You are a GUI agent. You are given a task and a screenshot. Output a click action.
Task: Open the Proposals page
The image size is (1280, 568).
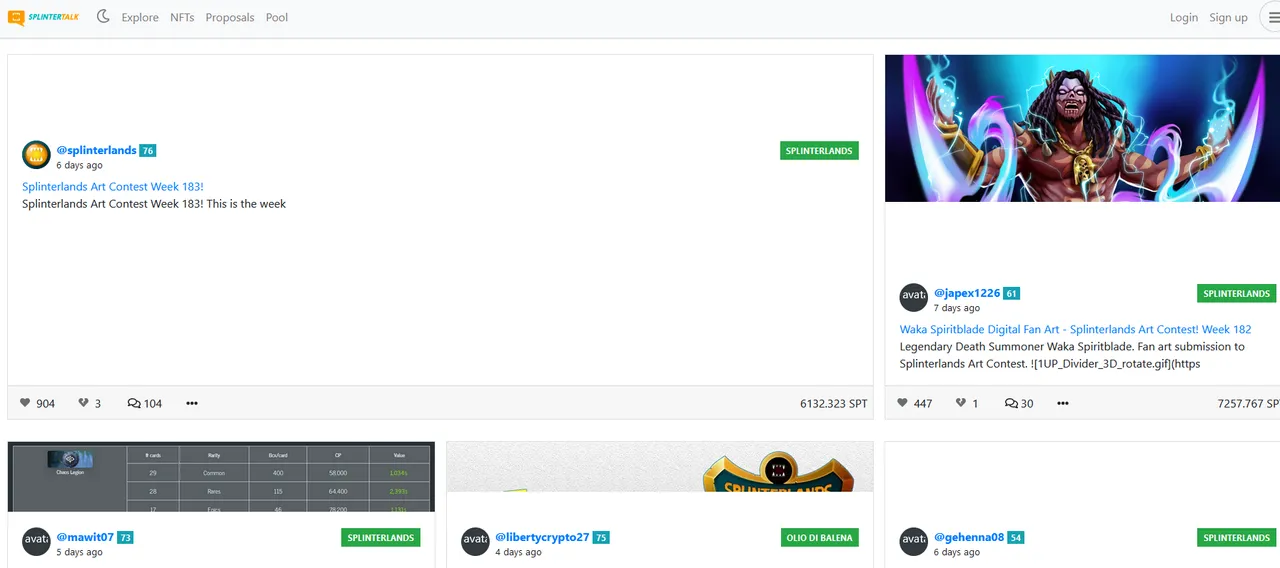(230, 17)
